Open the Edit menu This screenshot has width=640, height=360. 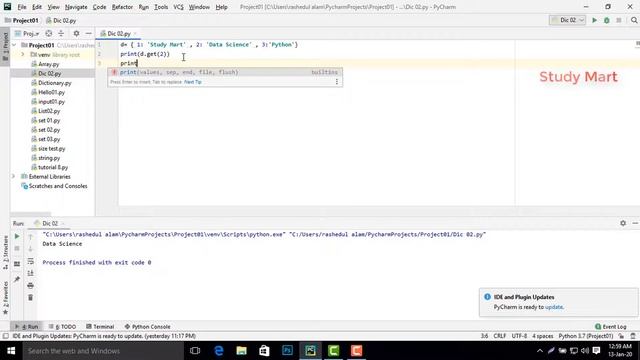pos(37,7)
